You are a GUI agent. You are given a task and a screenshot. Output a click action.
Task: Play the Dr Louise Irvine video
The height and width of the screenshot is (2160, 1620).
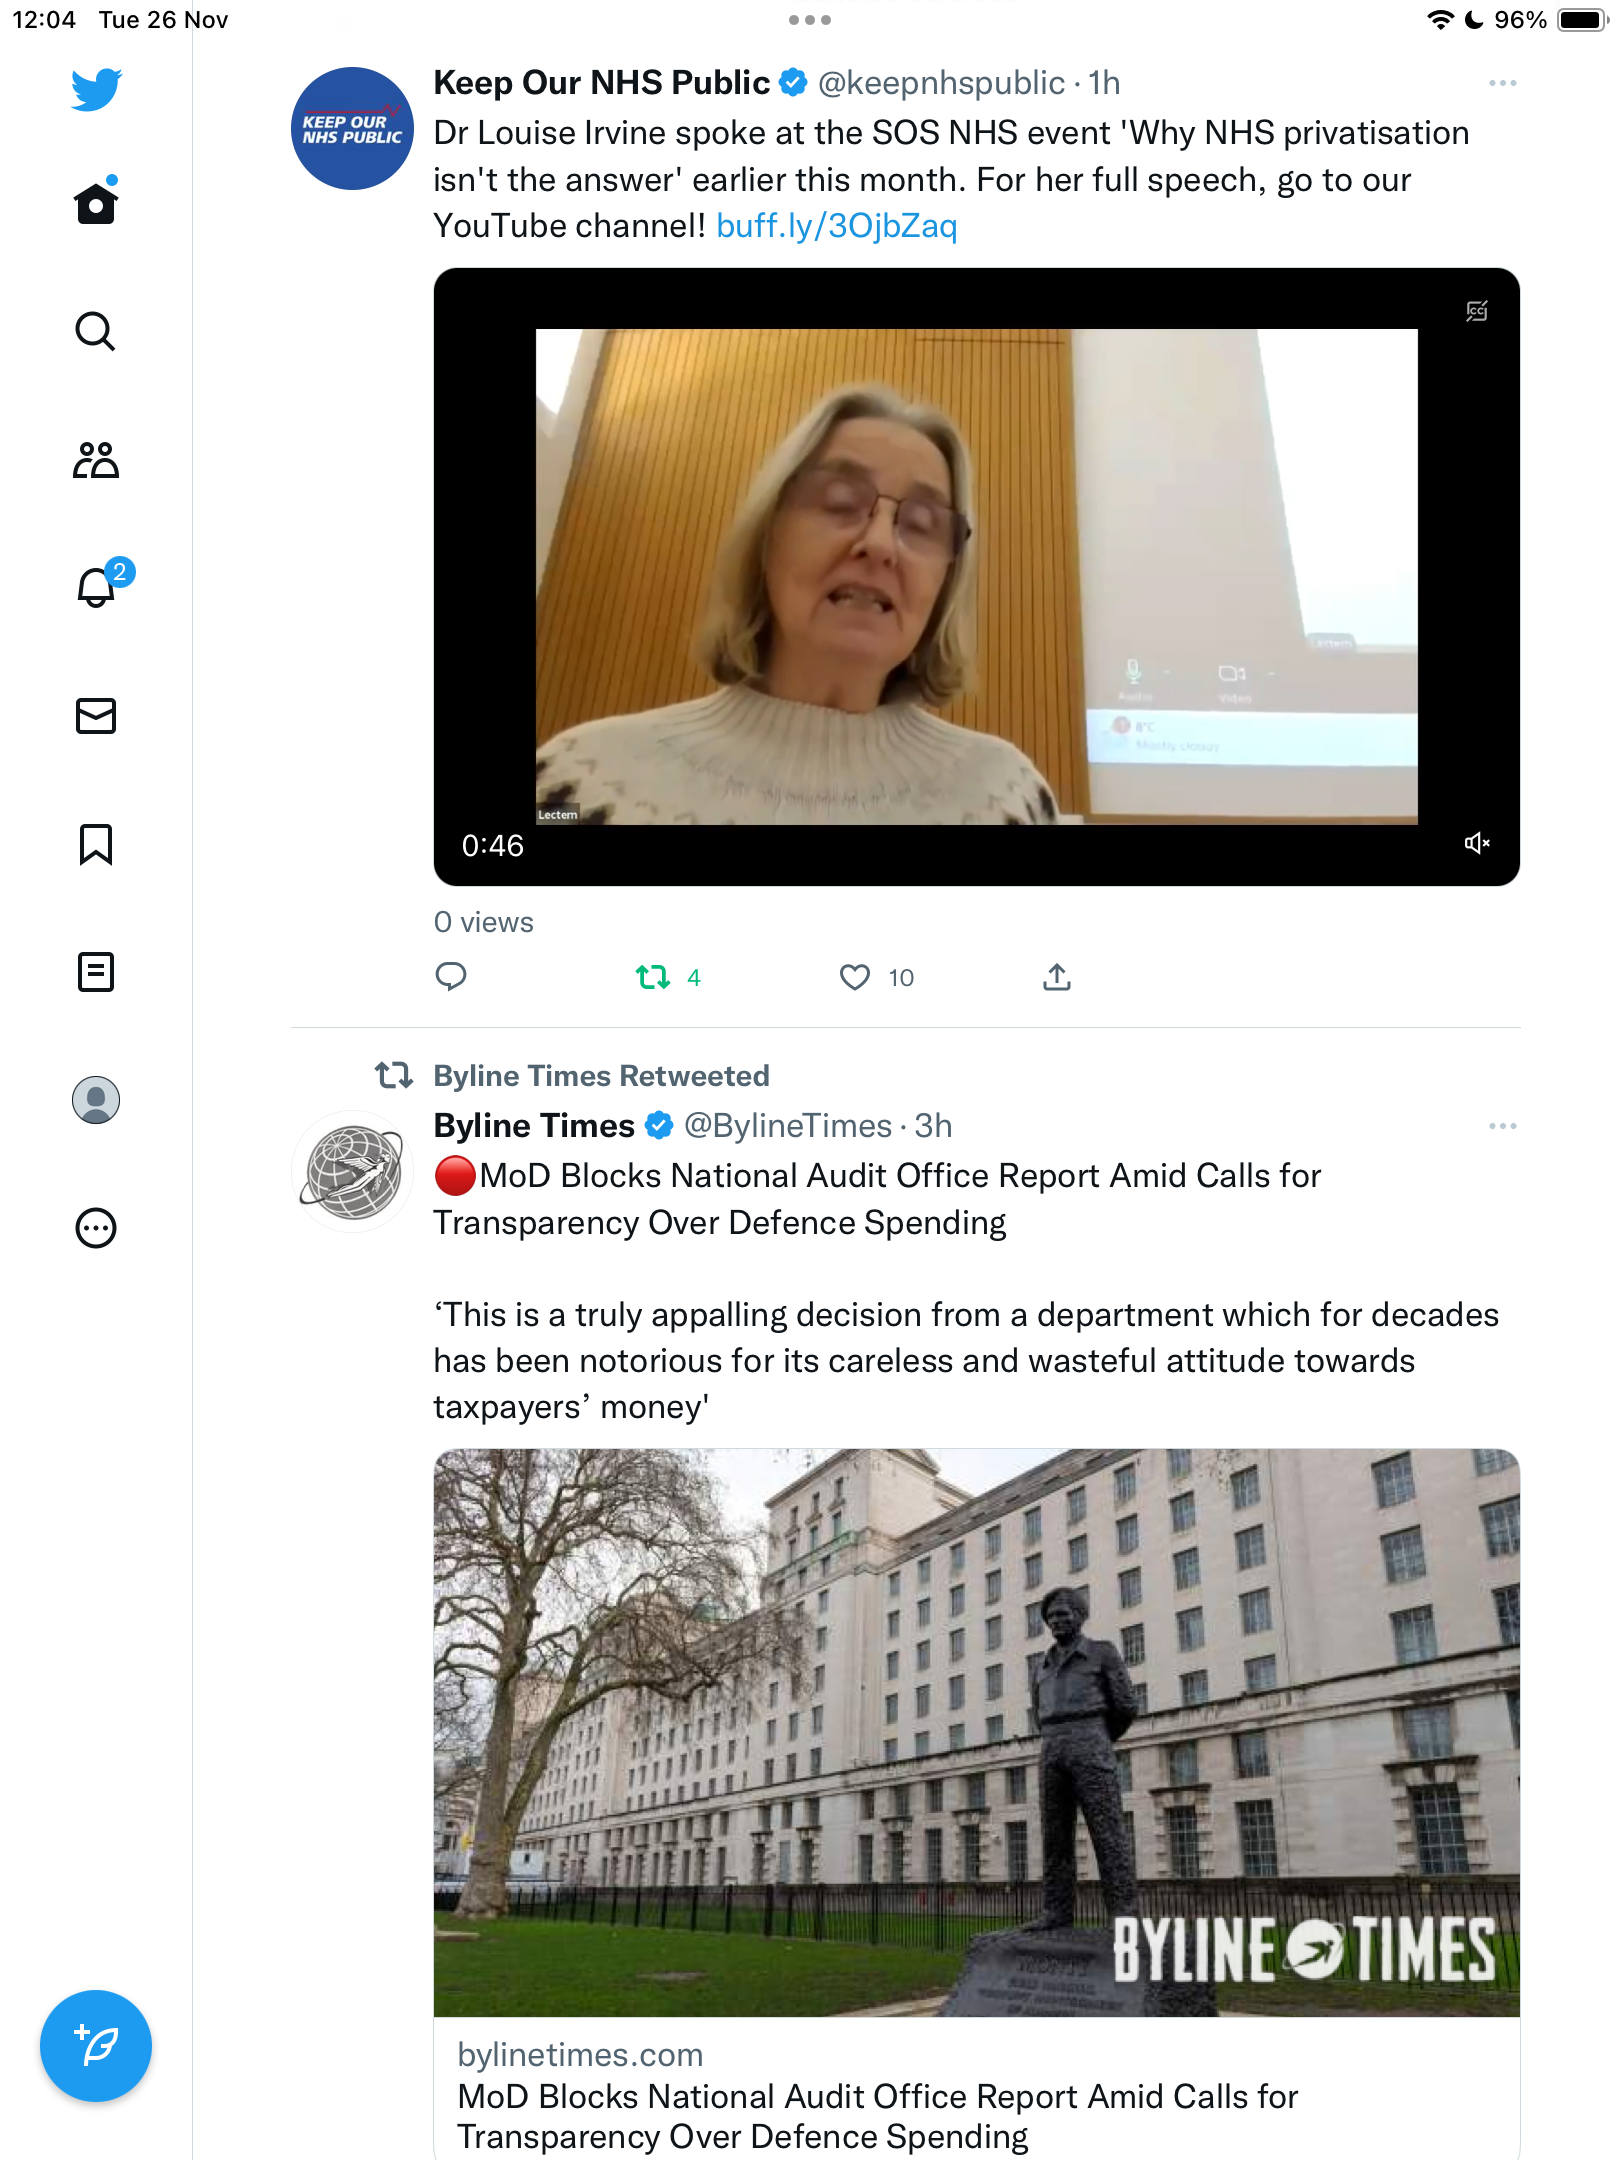pos(976,576)
